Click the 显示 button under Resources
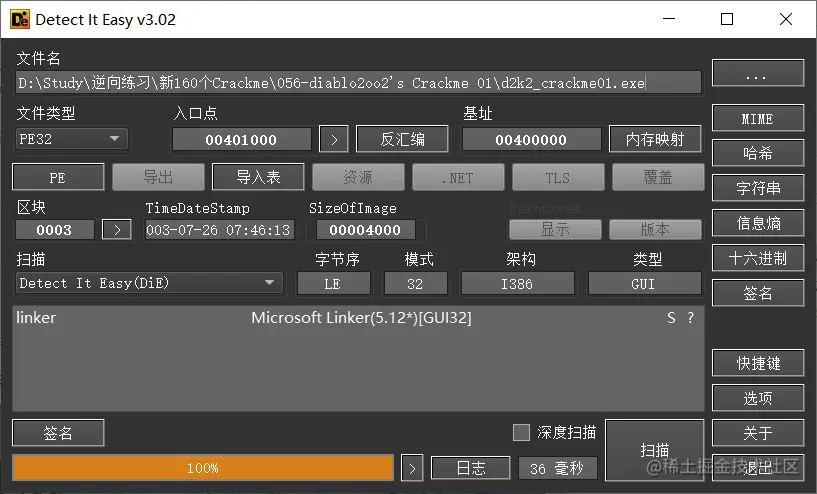 [x=555, y=229]
